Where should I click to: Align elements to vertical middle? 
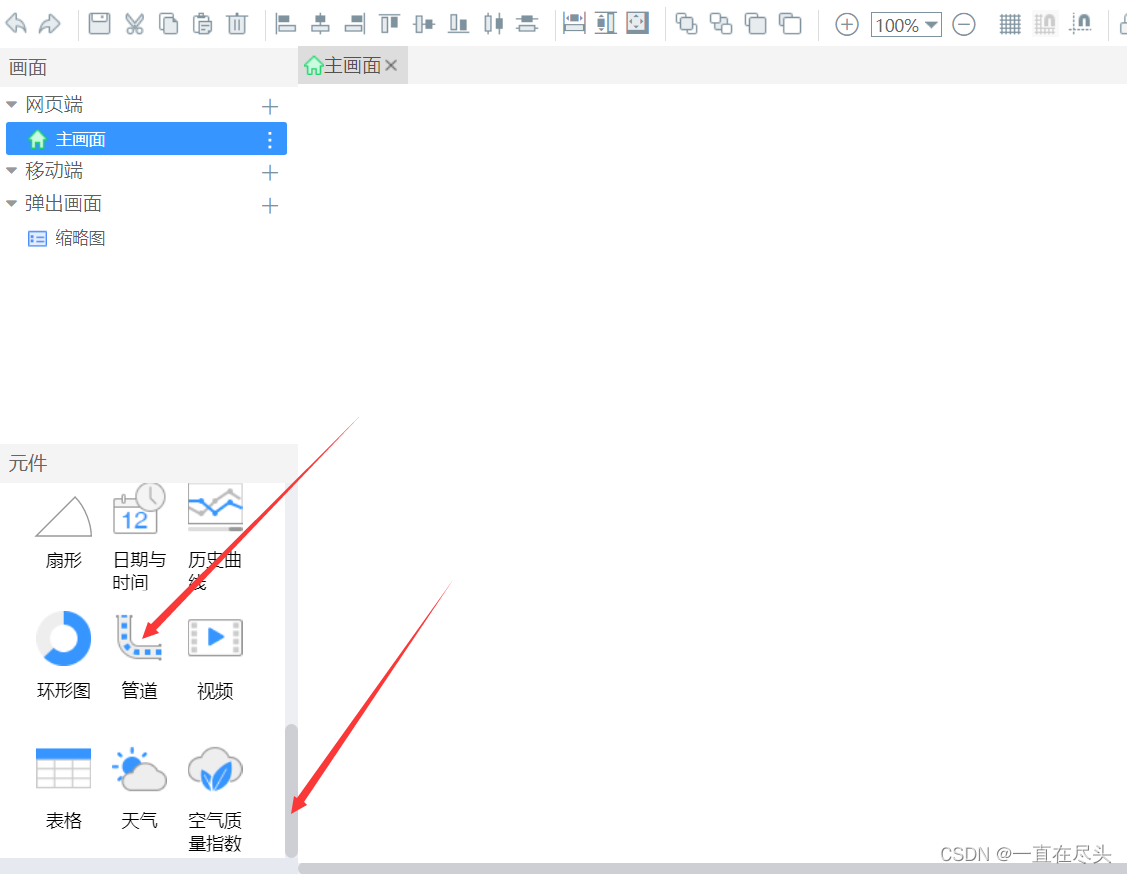424,24
